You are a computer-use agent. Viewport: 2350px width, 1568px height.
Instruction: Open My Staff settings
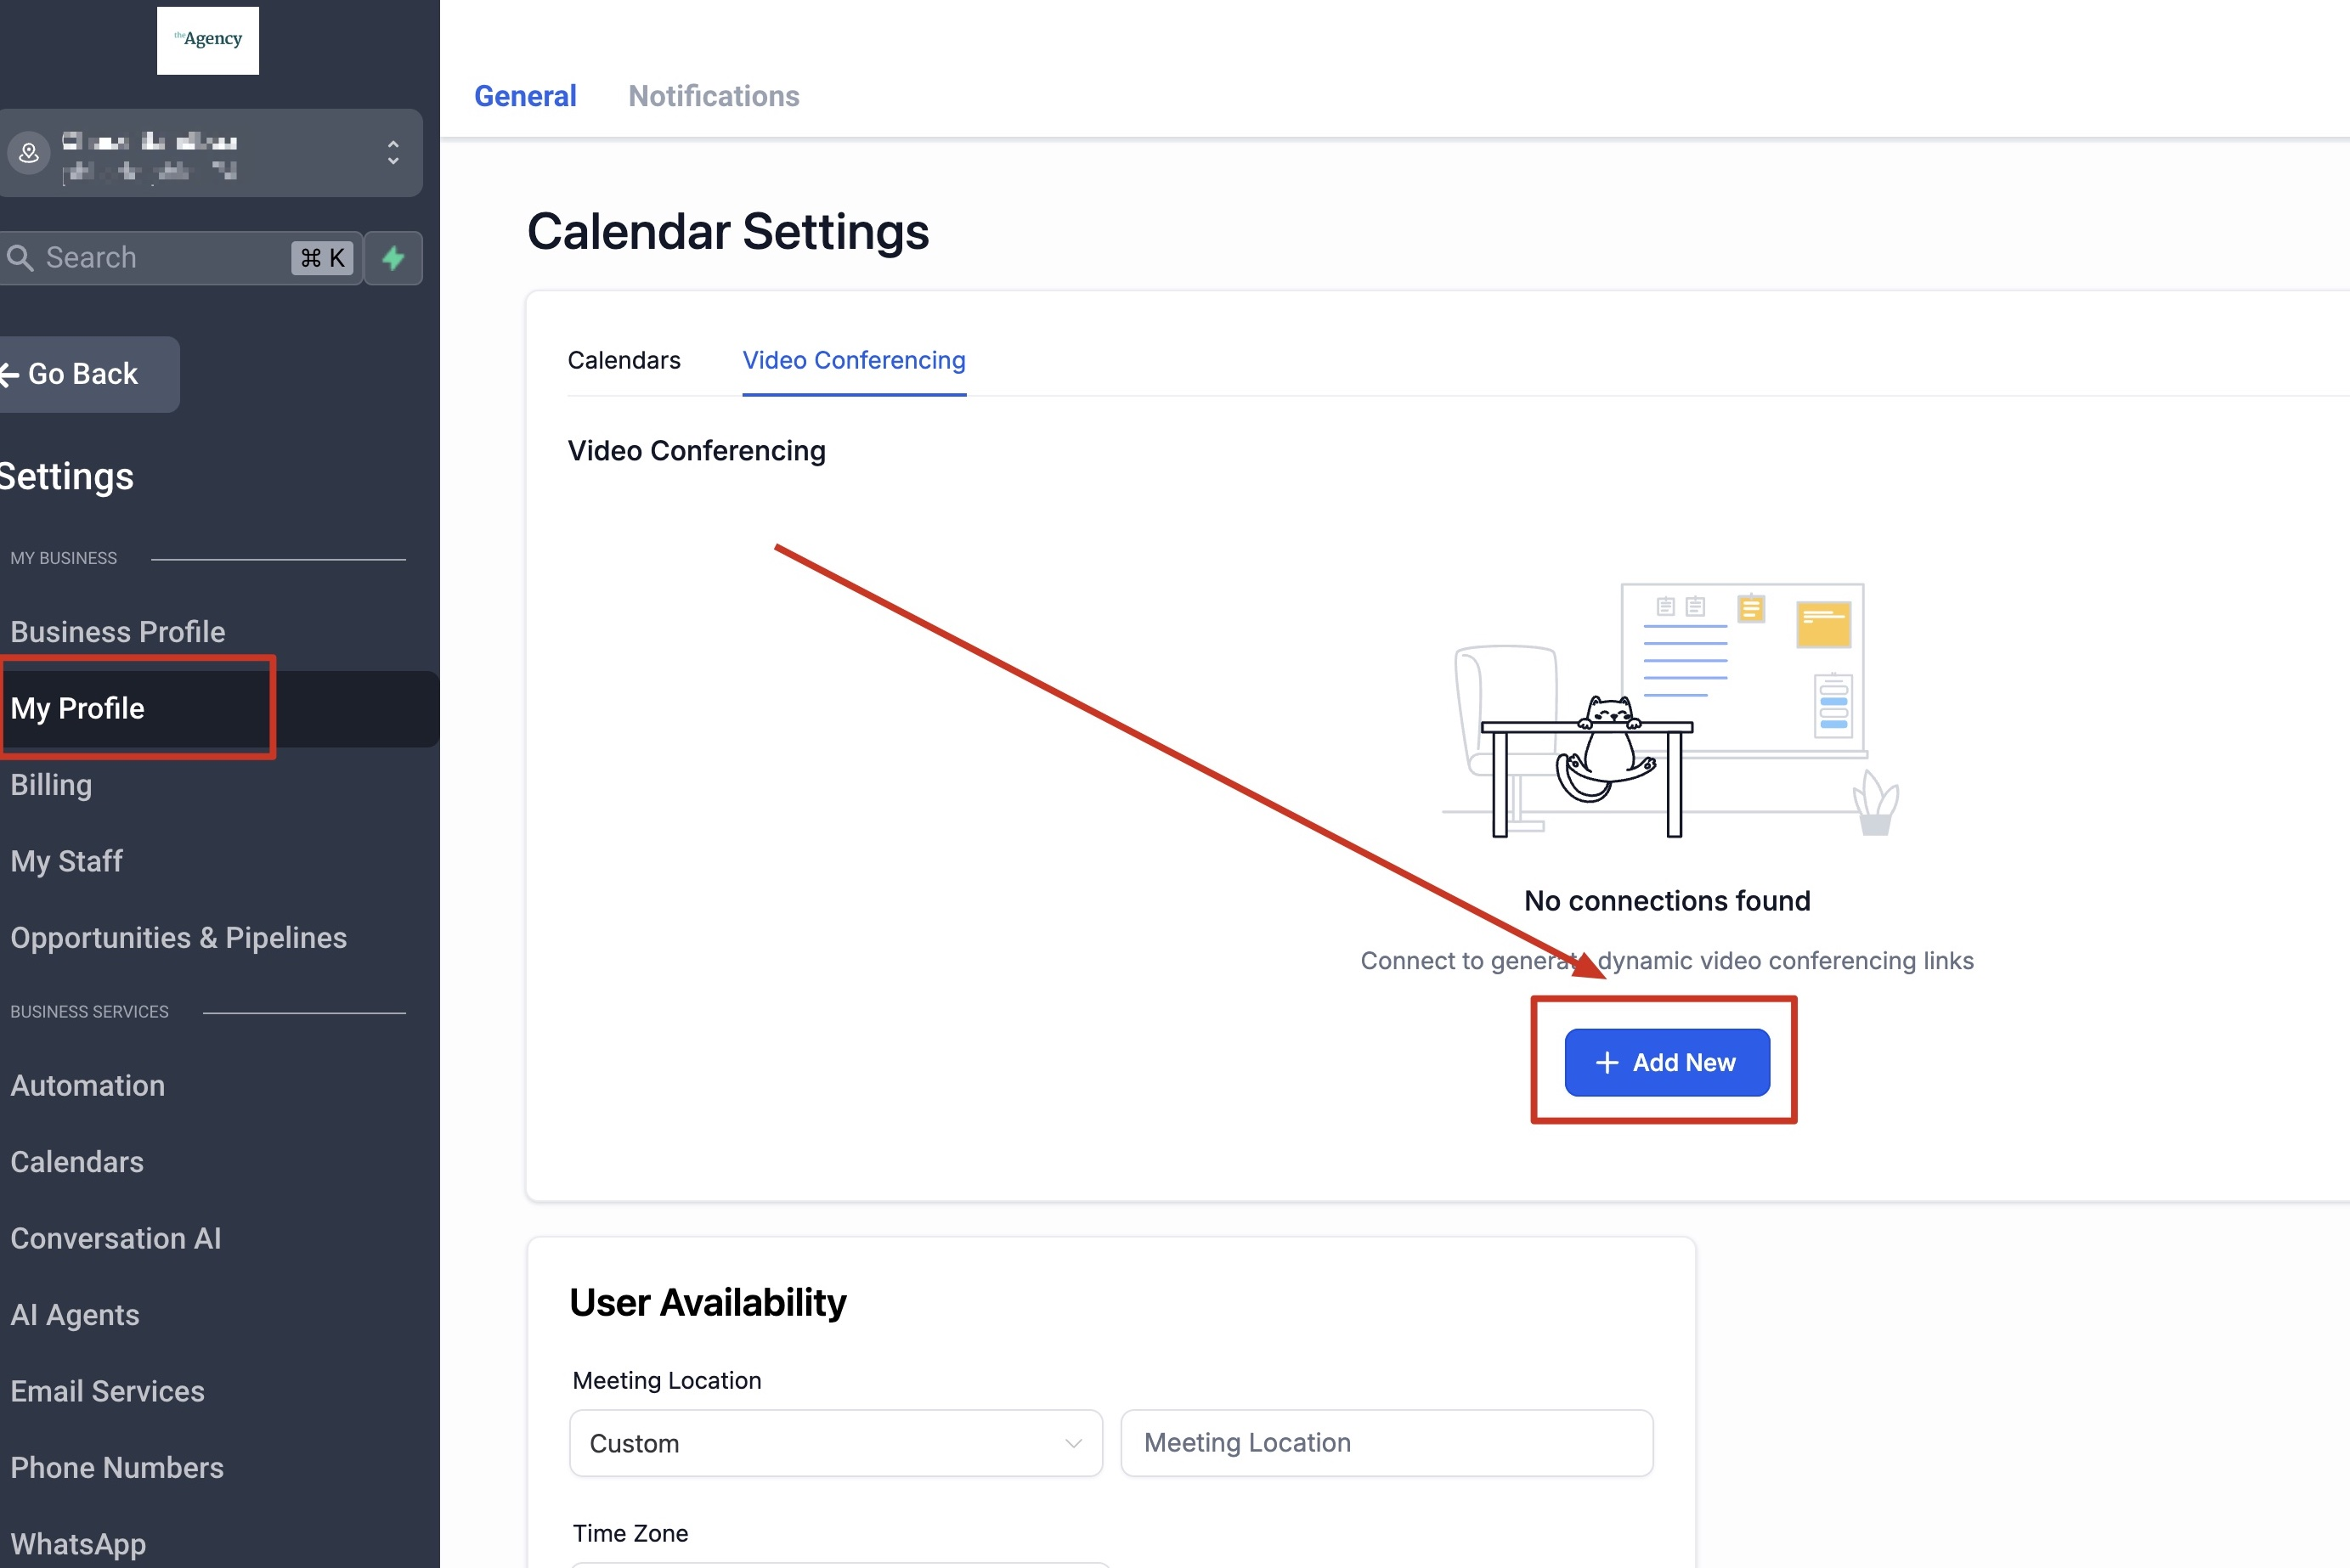[66, 861]
